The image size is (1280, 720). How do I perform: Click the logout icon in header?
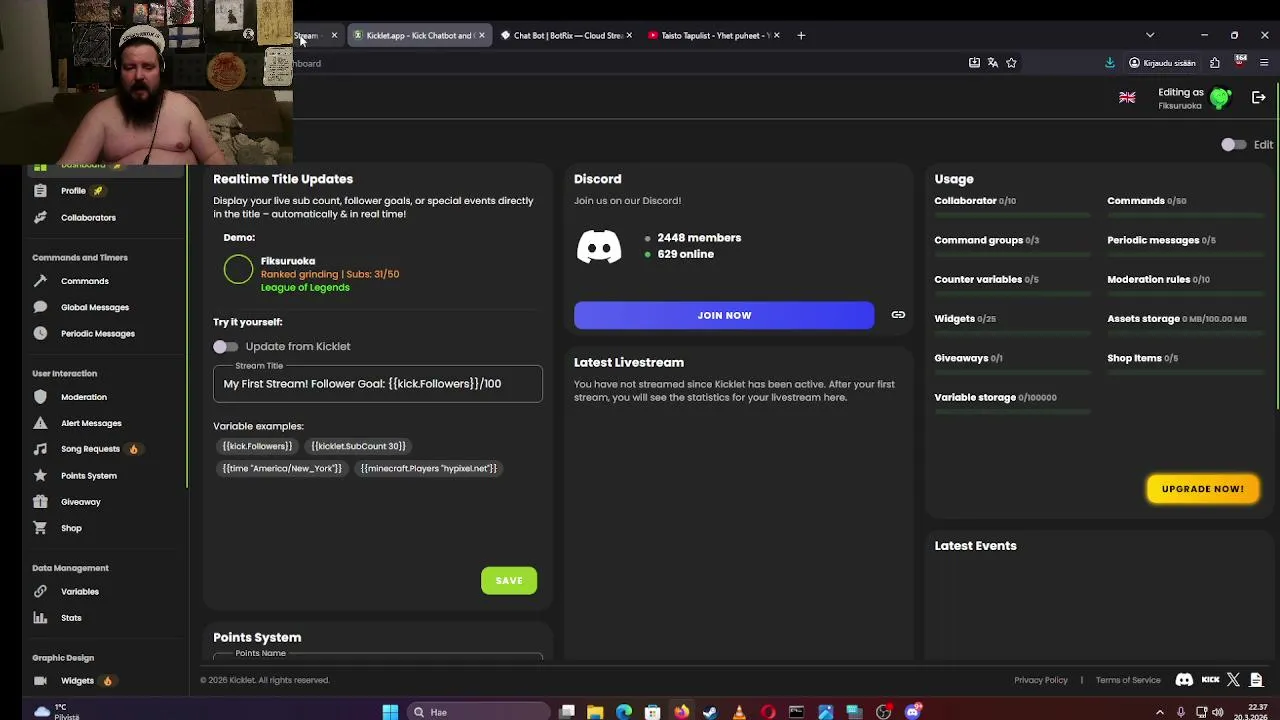[x=1258, y=98]
